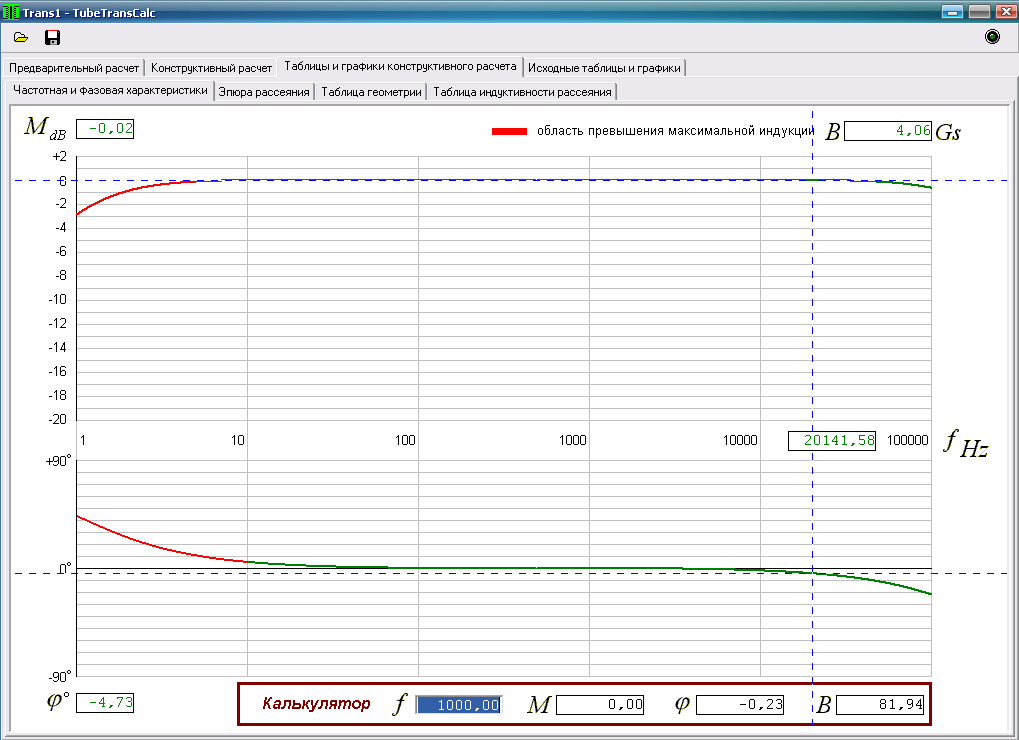Open the Конструктивный расчет tab
This screenshot has width=1019, height=740.
coord(211,68)
